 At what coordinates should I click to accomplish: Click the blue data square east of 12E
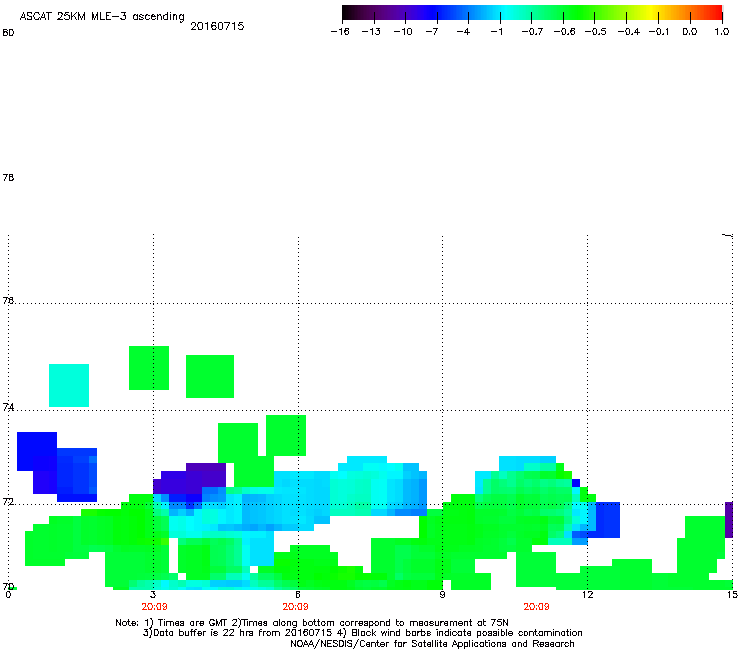(608, 520)
